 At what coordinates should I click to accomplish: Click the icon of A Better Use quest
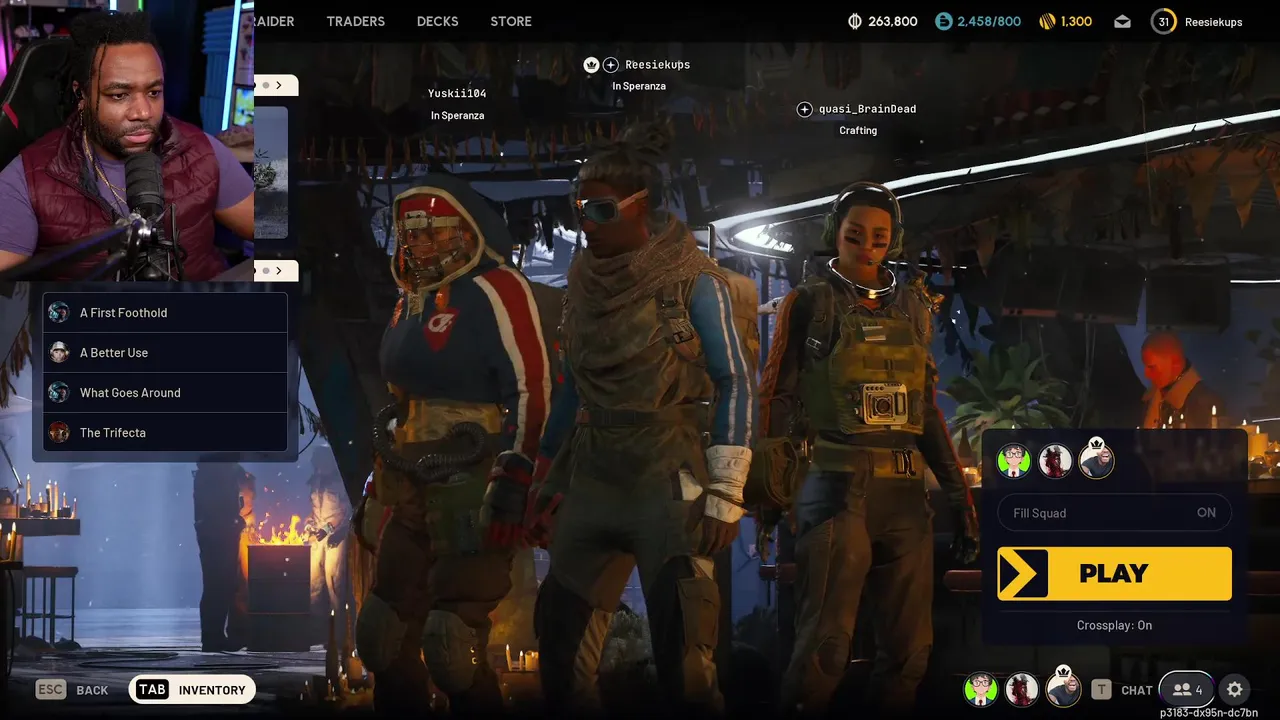pyautogui.click(x=59, y=352)
